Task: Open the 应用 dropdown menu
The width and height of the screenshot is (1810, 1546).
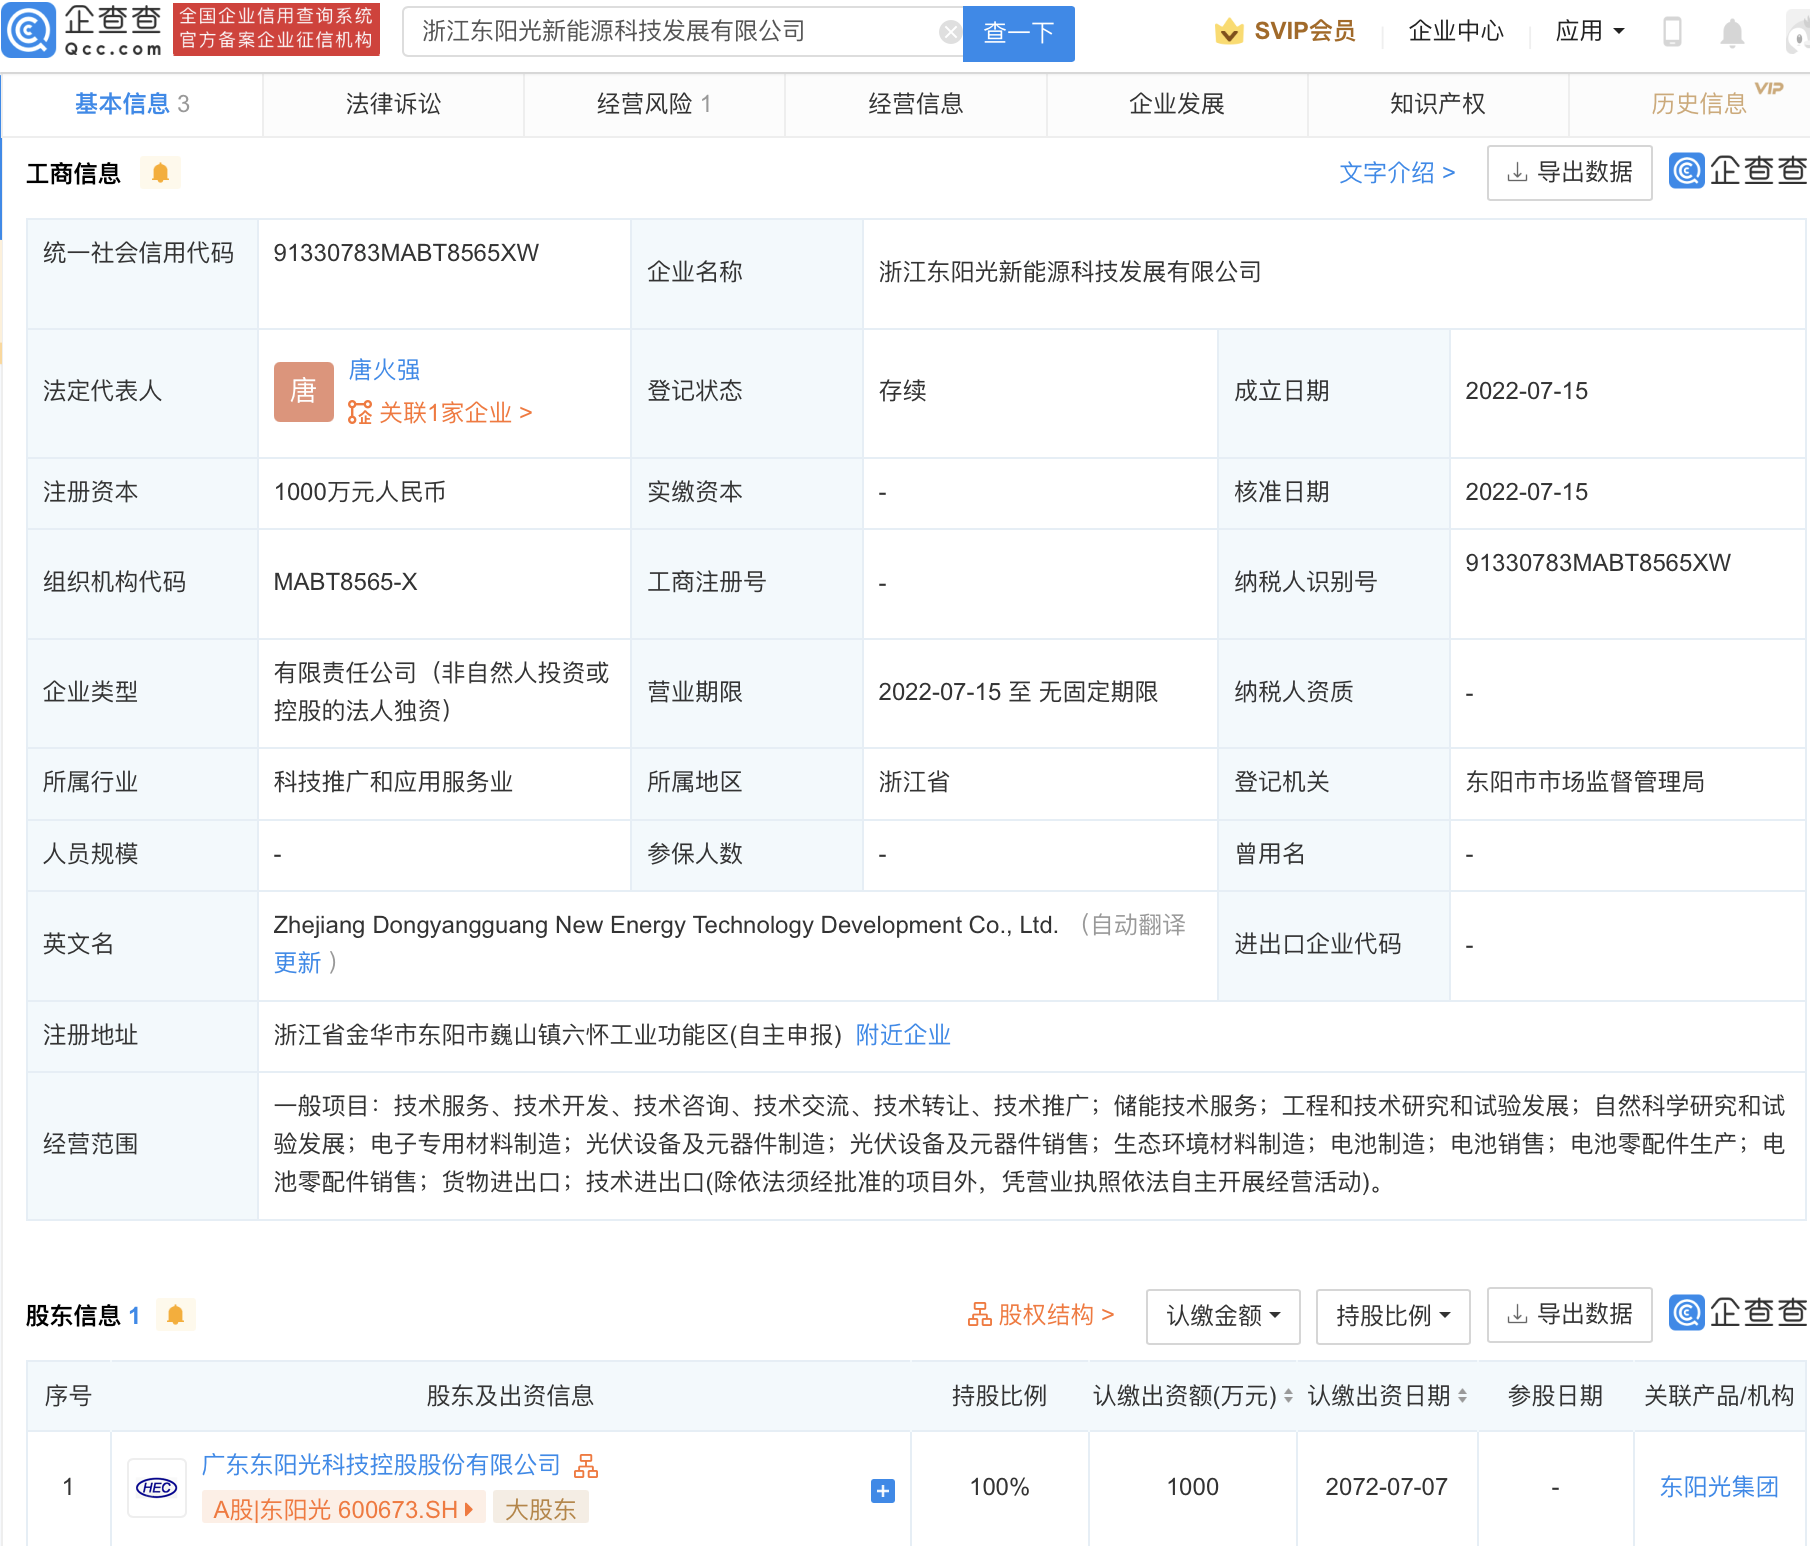Action: click(1590, 32)
